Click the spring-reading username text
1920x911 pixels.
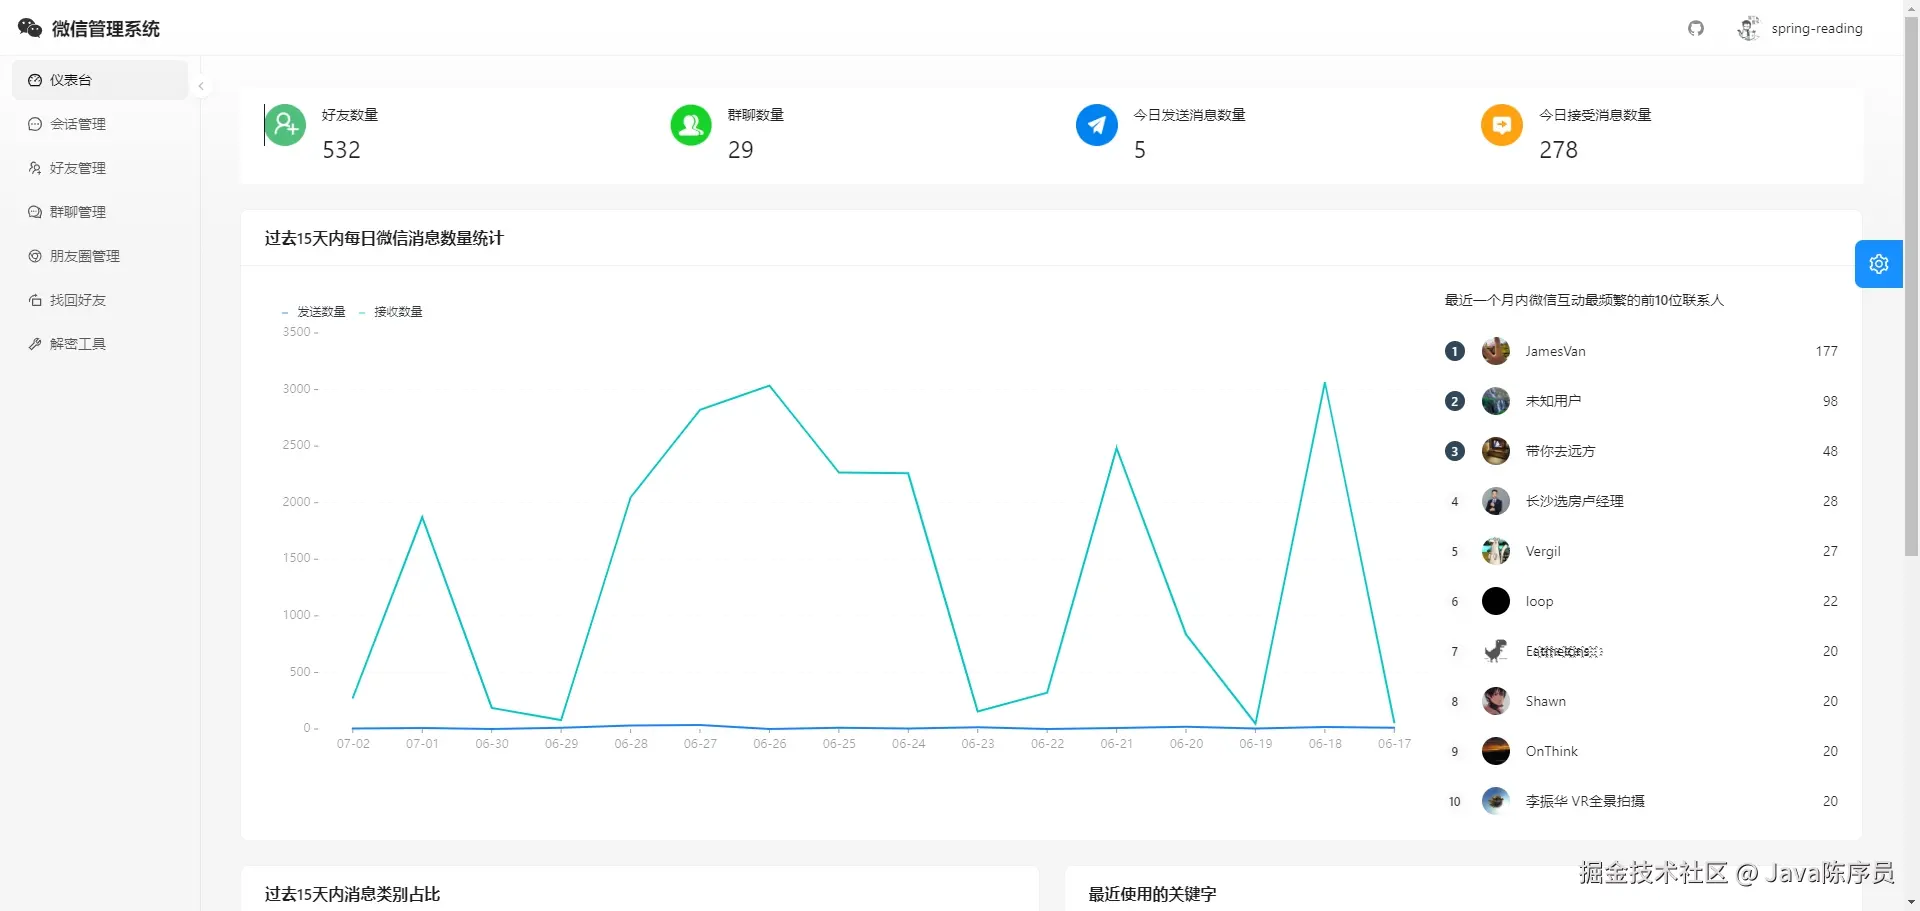pos(1817,29)
